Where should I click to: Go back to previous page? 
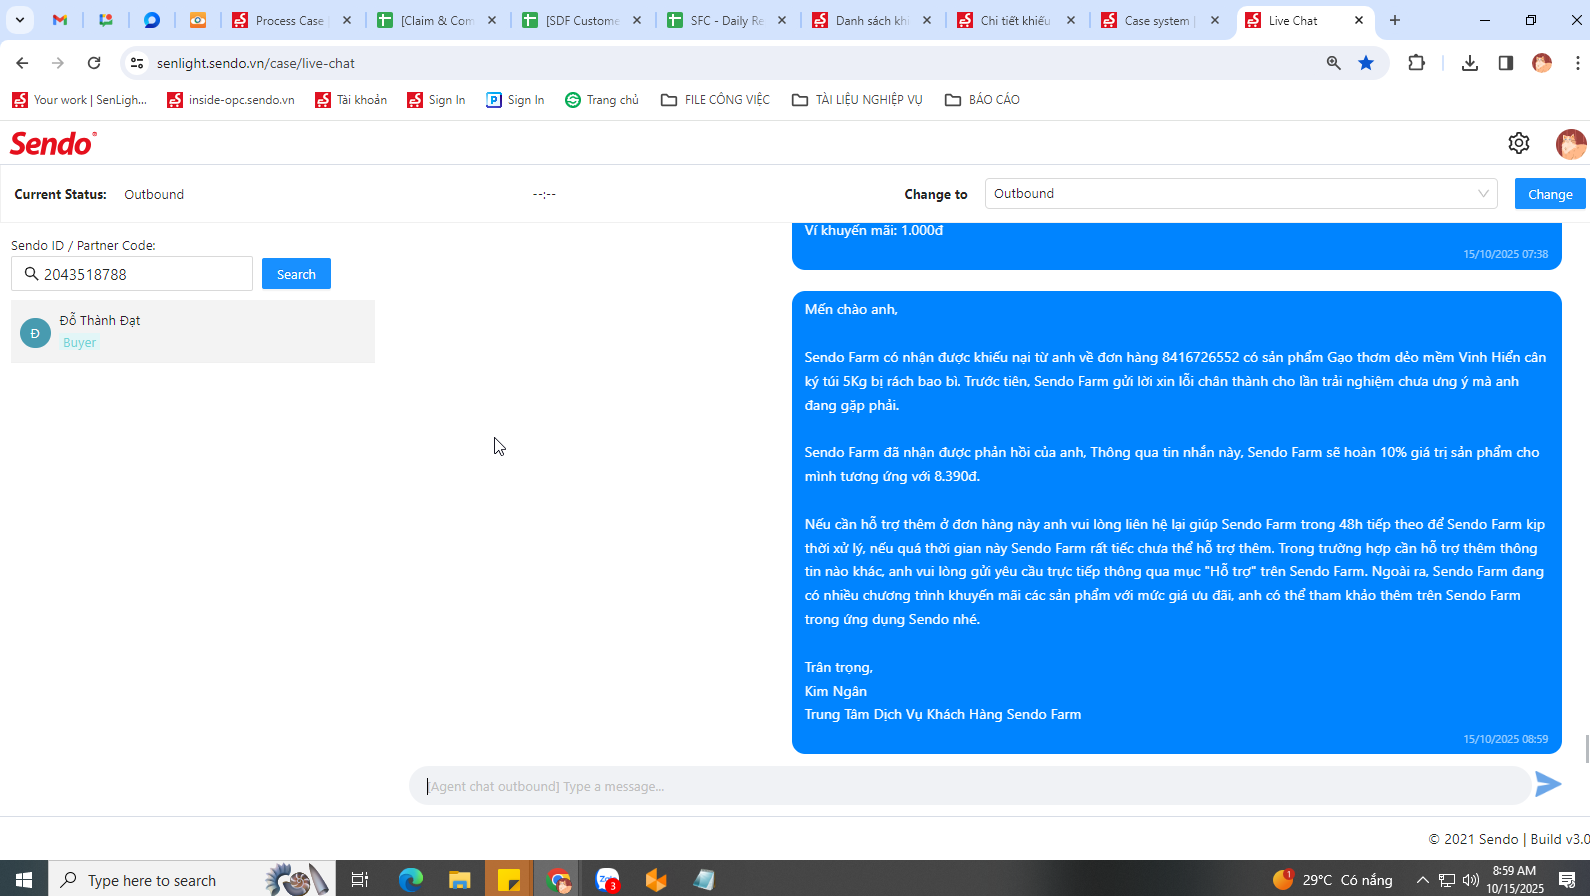tap(22, 63)
